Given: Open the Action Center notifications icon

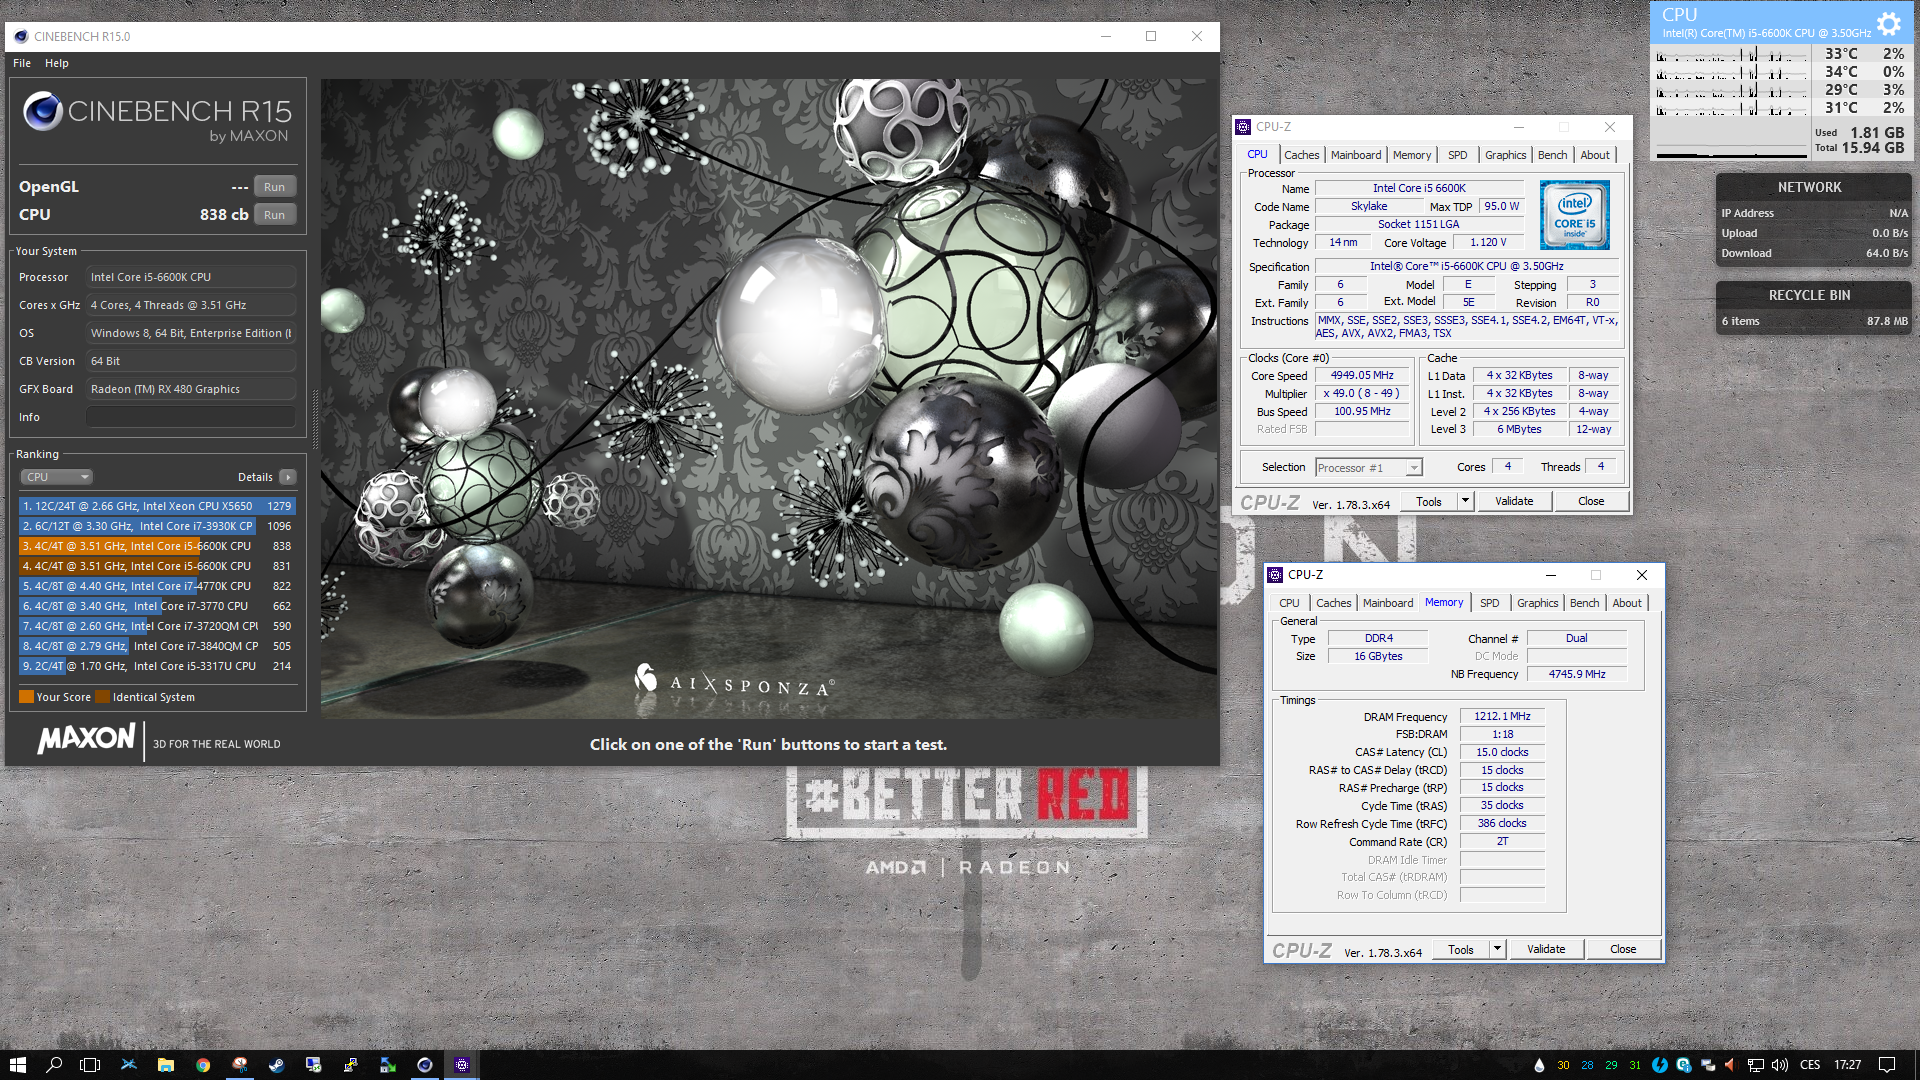Looking at the screenshot, I should 1887,1065.
